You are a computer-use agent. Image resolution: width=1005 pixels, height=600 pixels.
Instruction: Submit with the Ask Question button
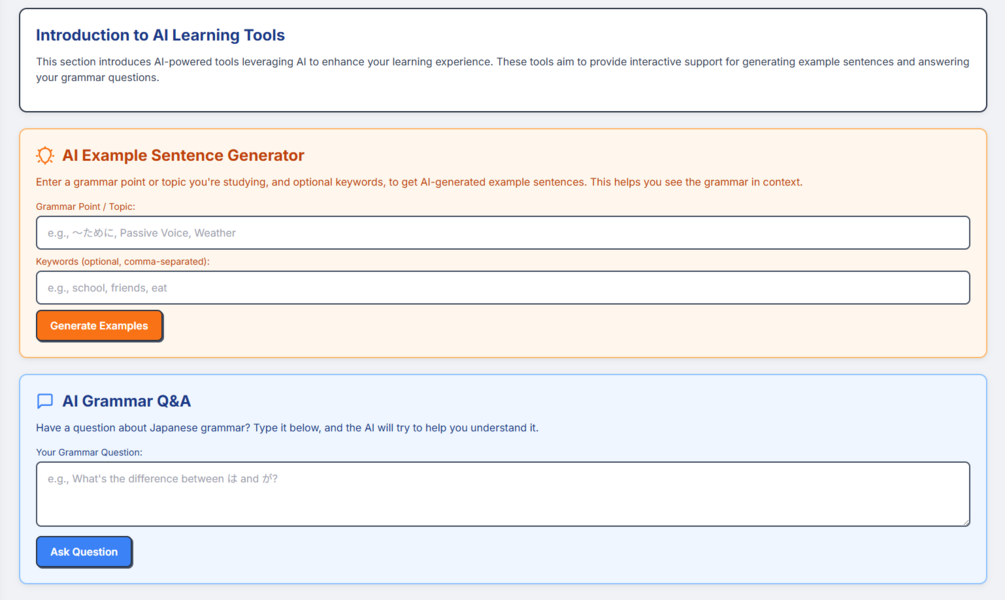[x=84, y=552]
